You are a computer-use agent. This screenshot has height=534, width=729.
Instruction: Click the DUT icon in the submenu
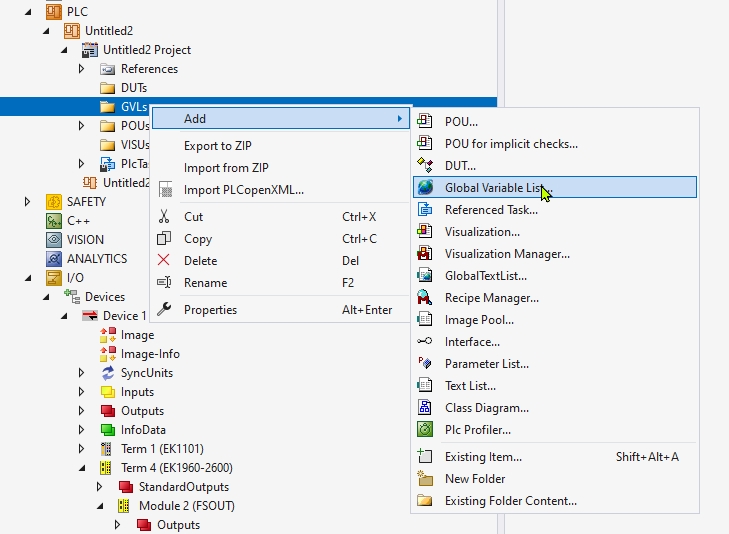click(424, 165)
